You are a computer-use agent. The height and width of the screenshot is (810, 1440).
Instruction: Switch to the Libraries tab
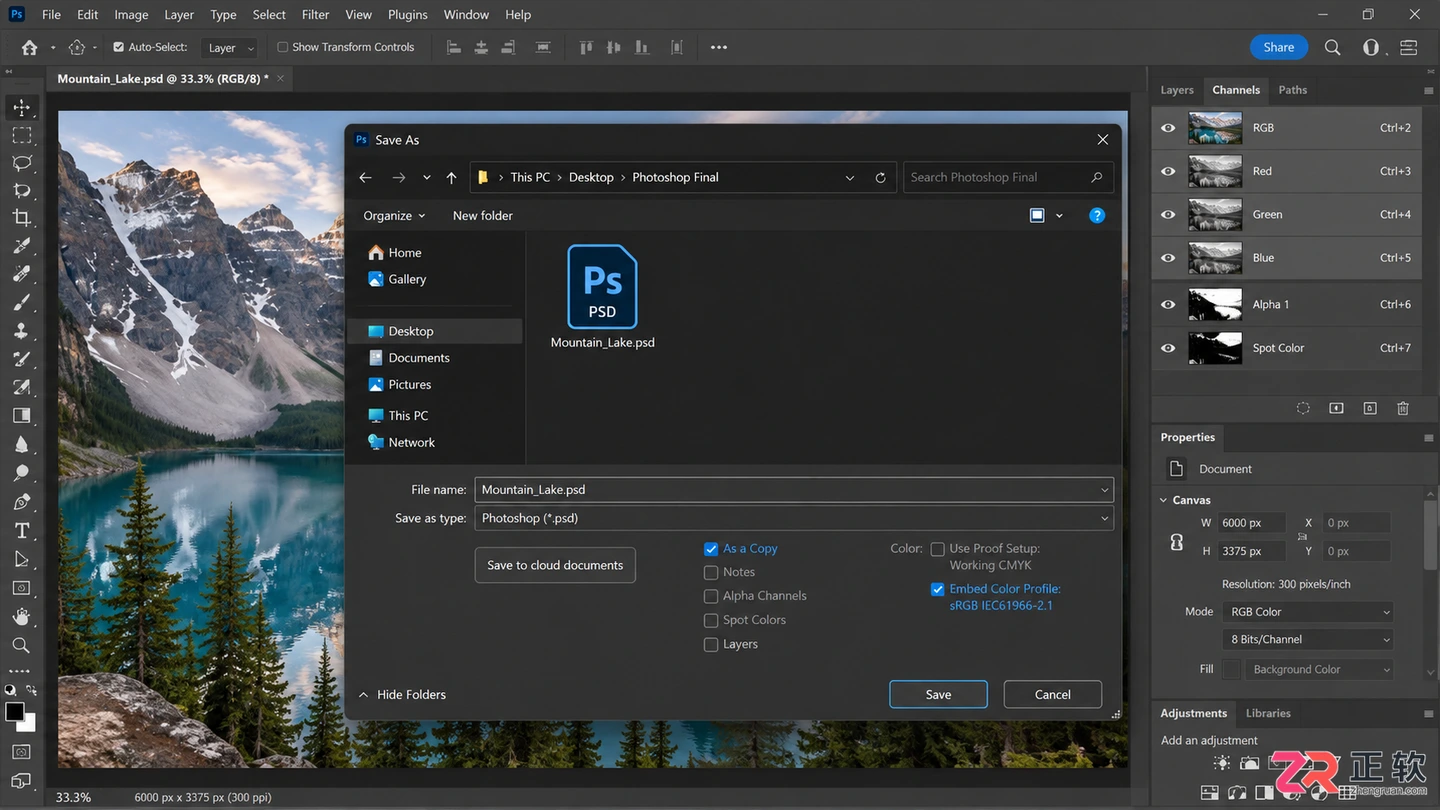point(1268,713)
